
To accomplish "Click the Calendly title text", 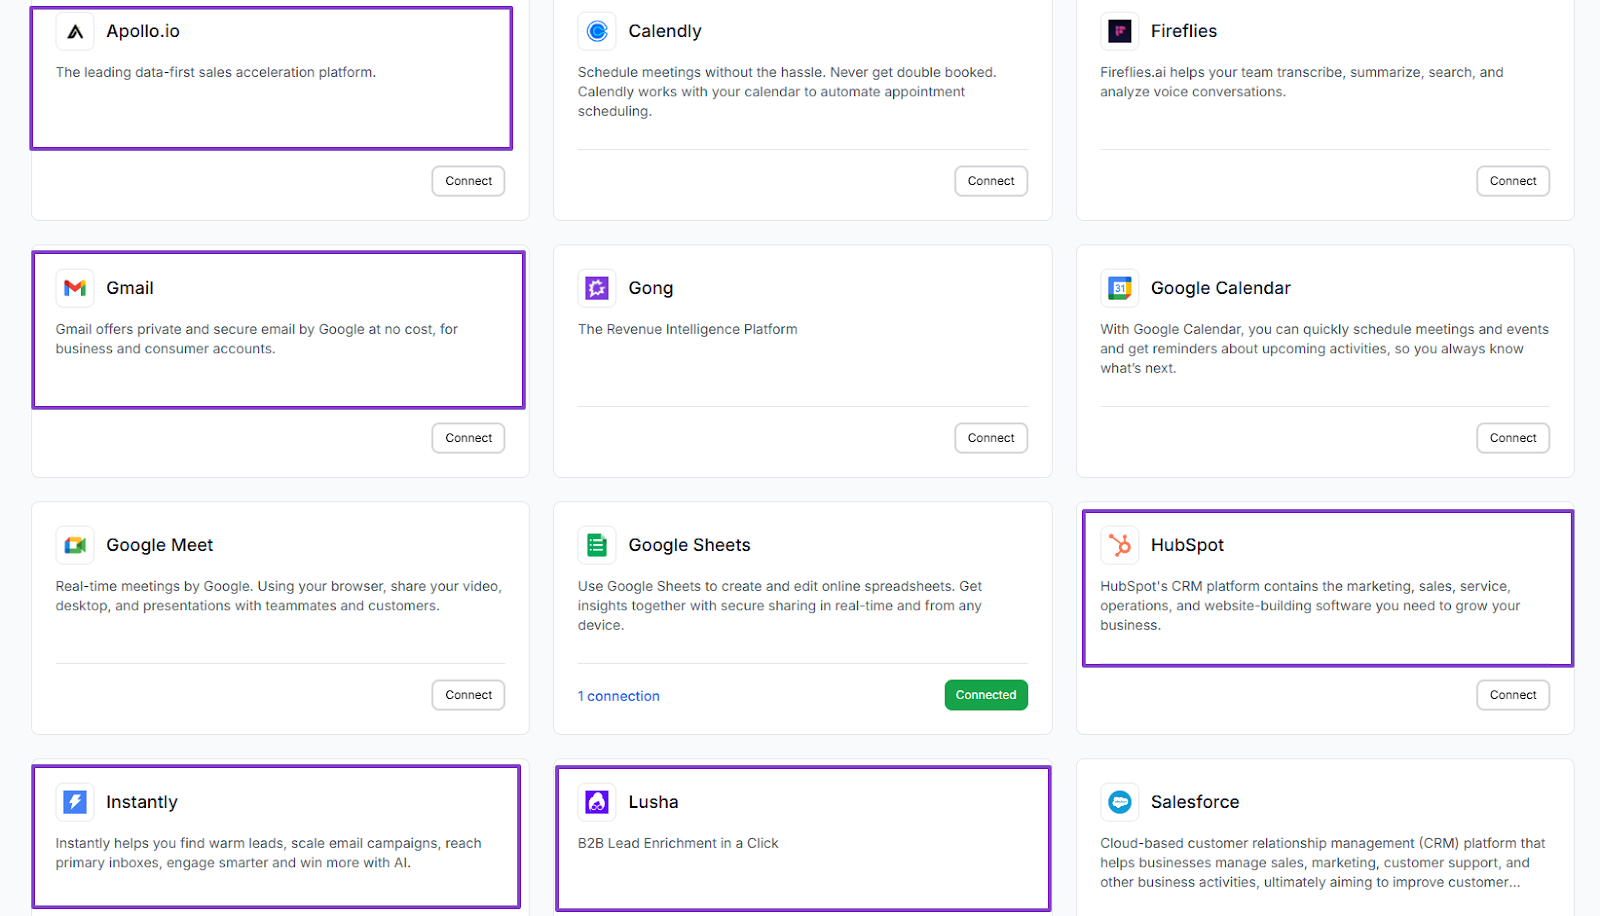I will (665, 31).
